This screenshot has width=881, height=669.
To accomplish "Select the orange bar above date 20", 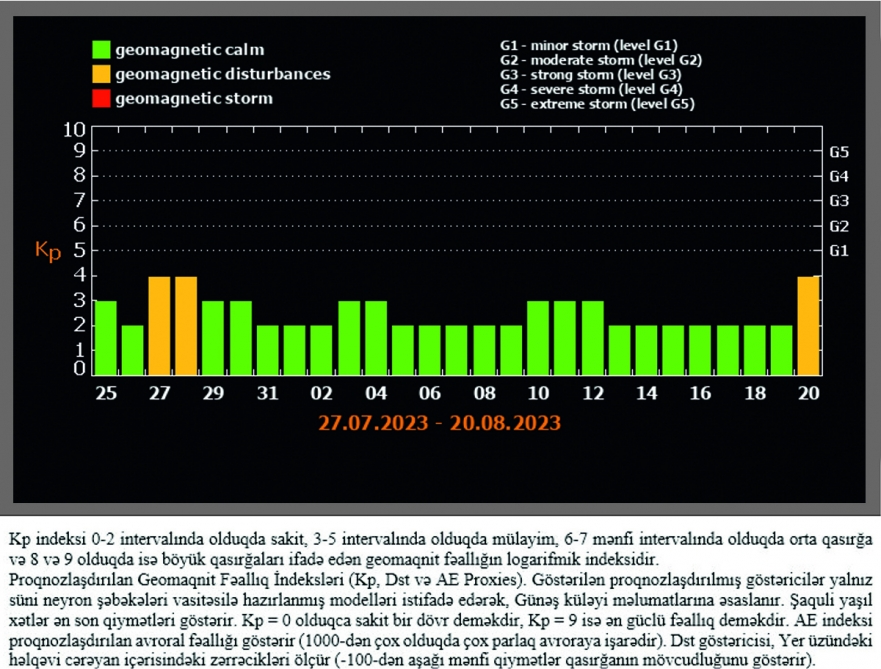I will (x=809, y=326).
